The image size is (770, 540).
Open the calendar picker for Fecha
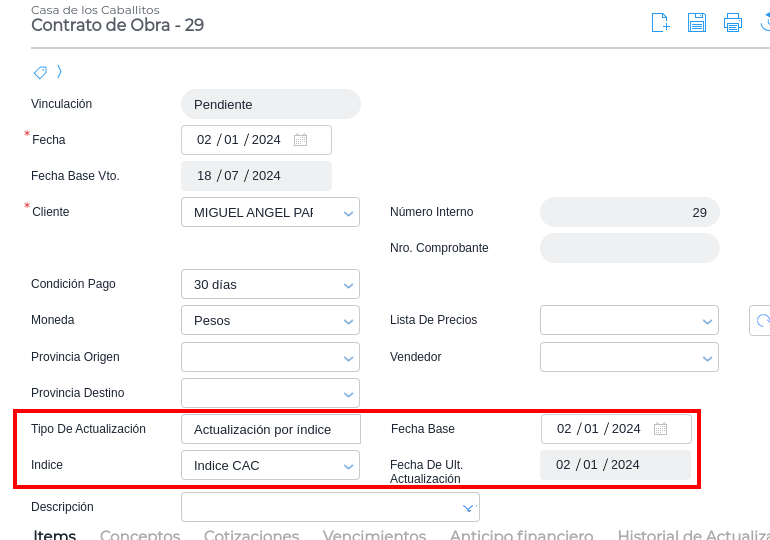[x=300, y=140]
